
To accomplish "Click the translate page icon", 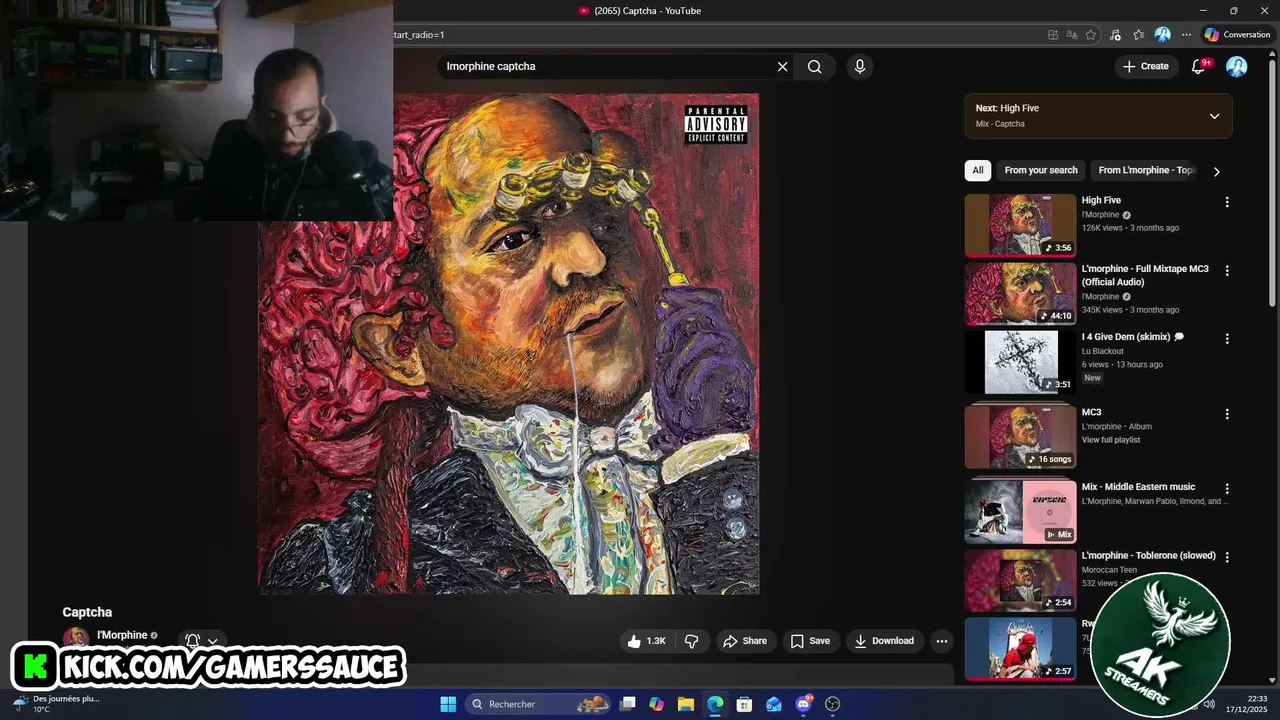I will (x=1071, y=34).
